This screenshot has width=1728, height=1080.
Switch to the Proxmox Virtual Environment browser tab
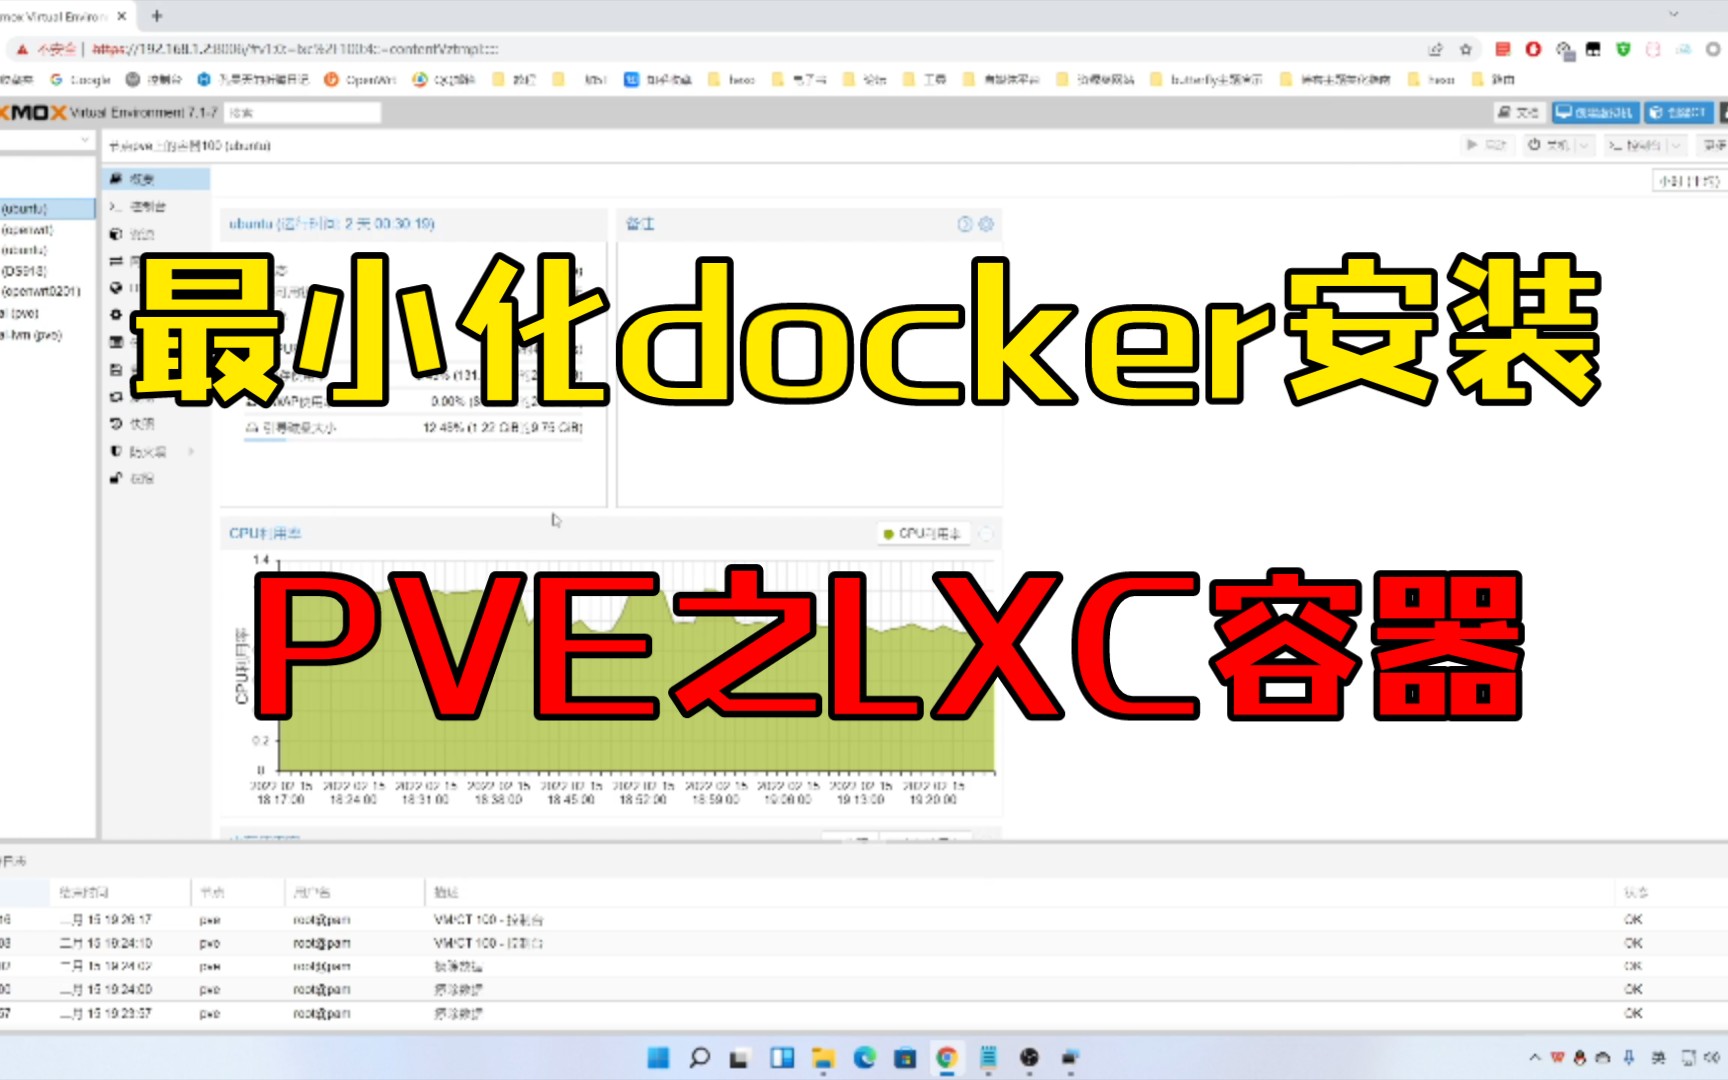pyautogui.click(x=60, y=16)
